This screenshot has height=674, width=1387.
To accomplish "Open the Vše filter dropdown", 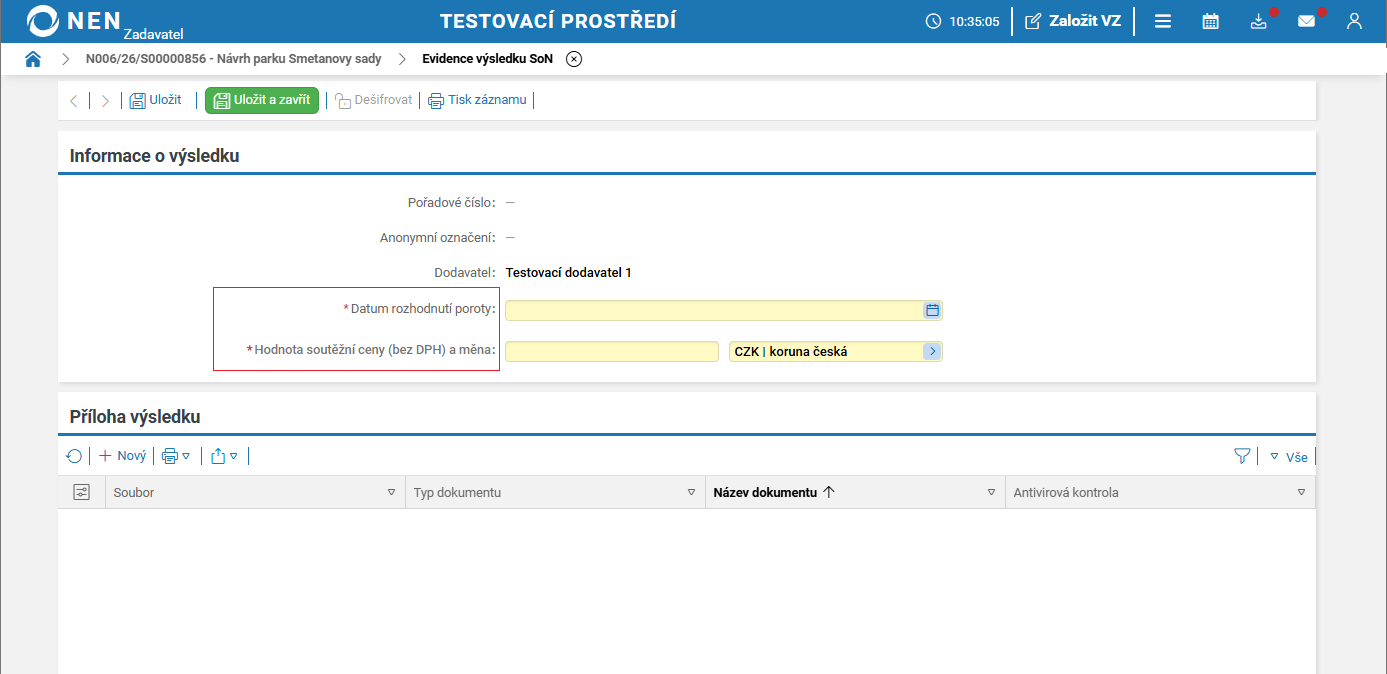I will pos(1288,457).
